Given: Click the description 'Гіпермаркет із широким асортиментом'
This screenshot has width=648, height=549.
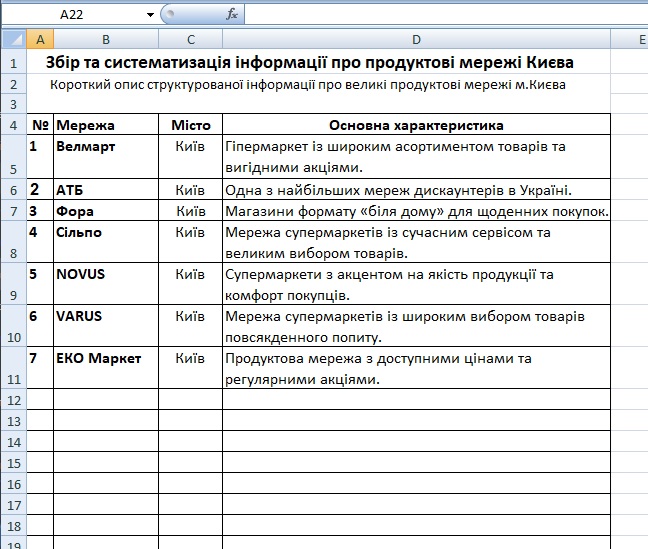Looking at the screenshot, I should tap(416, 157).
